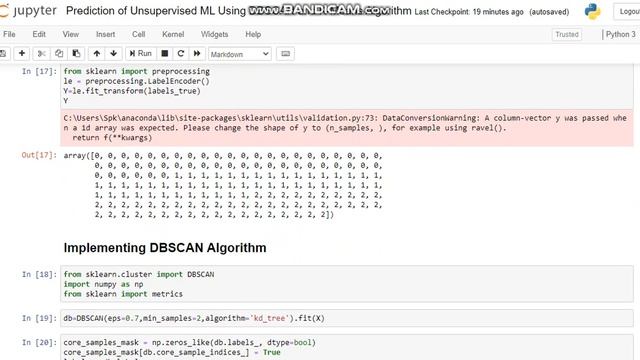This screenshot has height=360, width=640.
Task: Copy selected cells icon
Action: [59, 53]
